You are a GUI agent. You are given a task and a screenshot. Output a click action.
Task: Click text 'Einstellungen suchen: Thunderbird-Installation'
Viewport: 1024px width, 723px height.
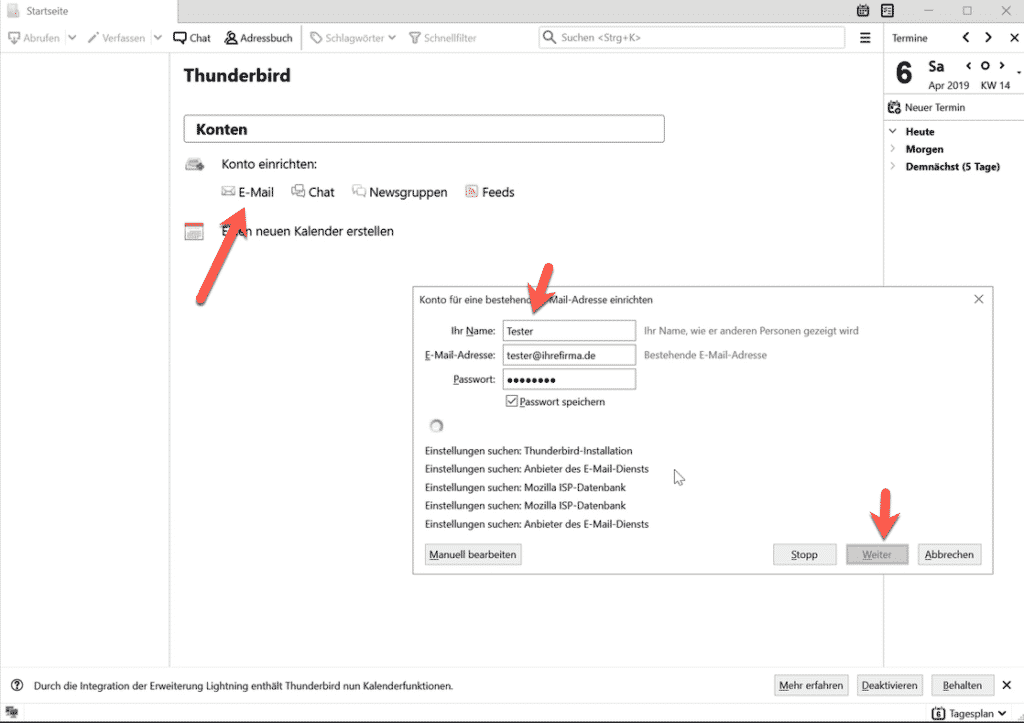(x=528, y=451)
